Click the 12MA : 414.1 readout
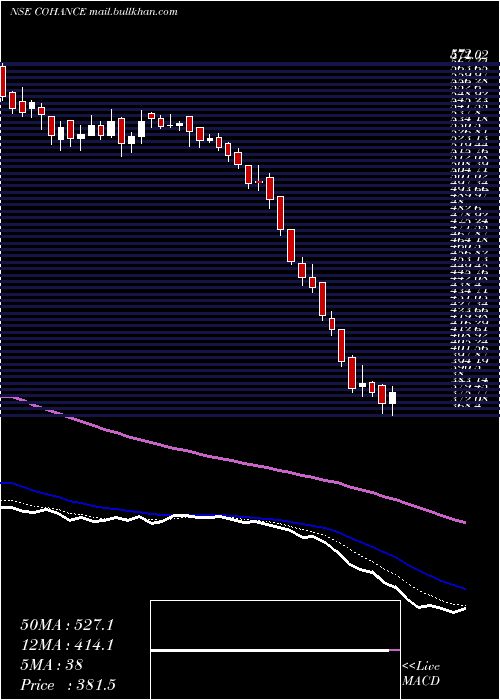This screenshot has height=700, width=500. [67, 645]
